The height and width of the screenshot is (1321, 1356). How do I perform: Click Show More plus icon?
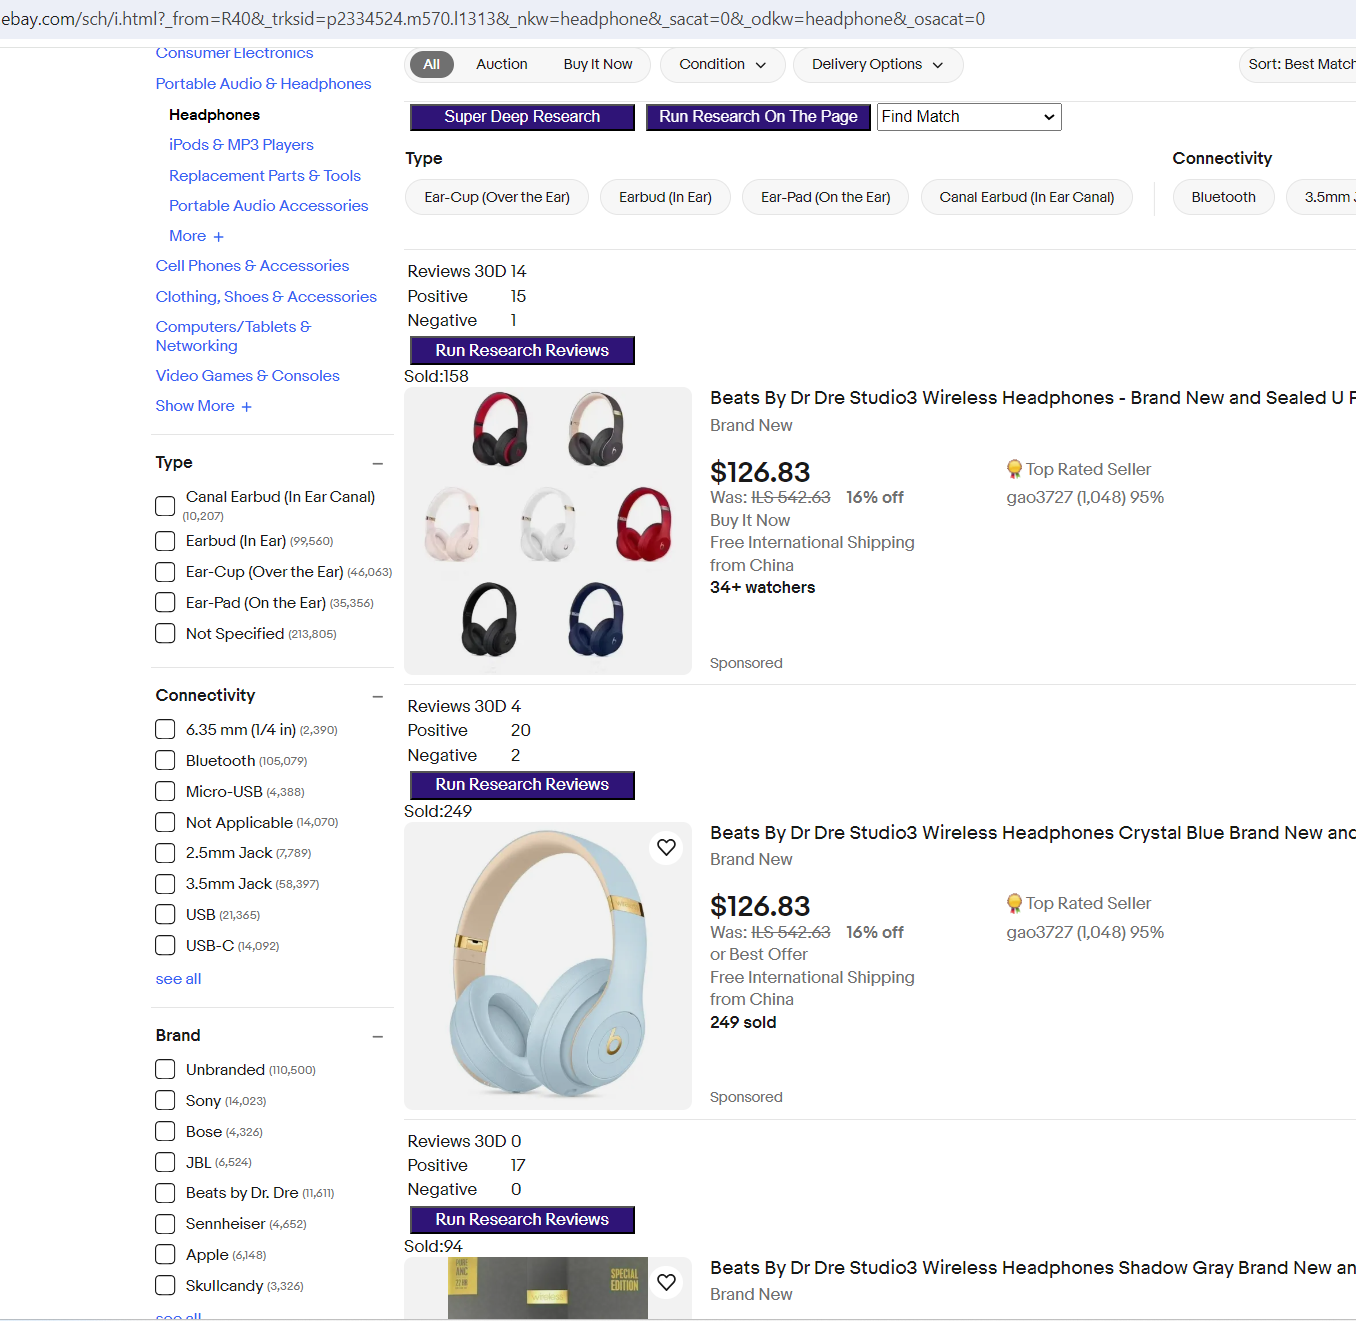click(x=246, y=407)
